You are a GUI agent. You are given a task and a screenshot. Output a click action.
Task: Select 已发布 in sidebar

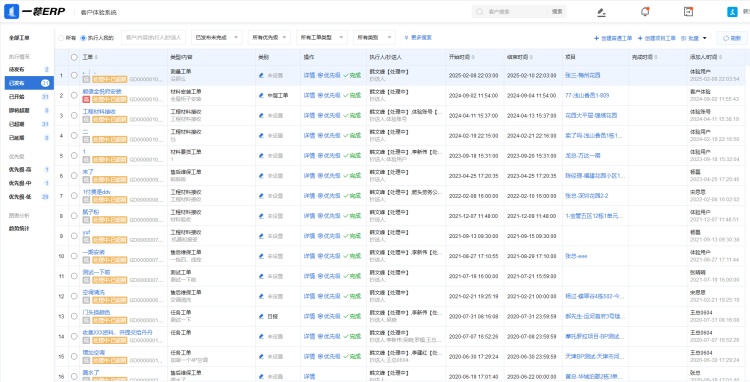pyautogui.click(x=29, y=83)
